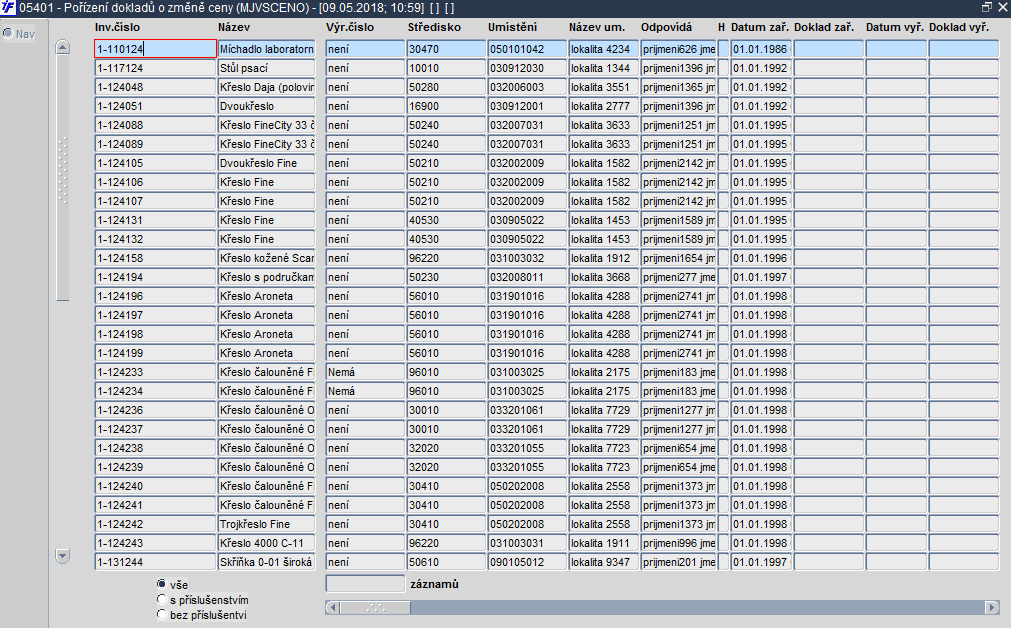Viewport: 1011px width, 628px height.
Task: Click the vertical scrollbar thumb
Action: click(x=63, y=177)
